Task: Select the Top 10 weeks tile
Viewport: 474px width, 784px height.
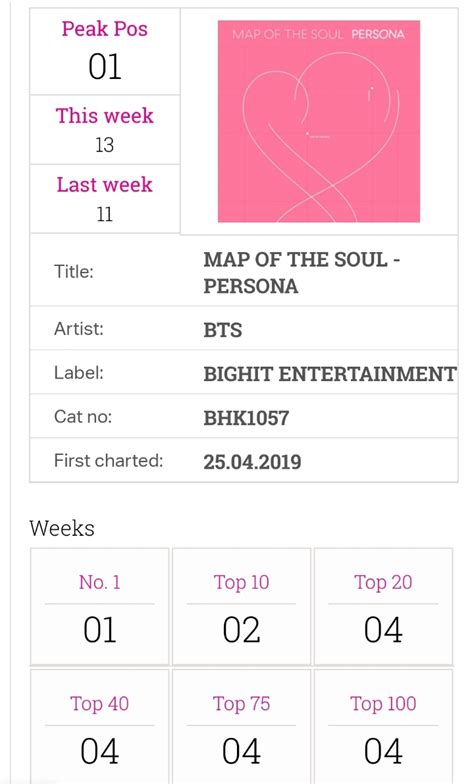Action: point(242,606)
